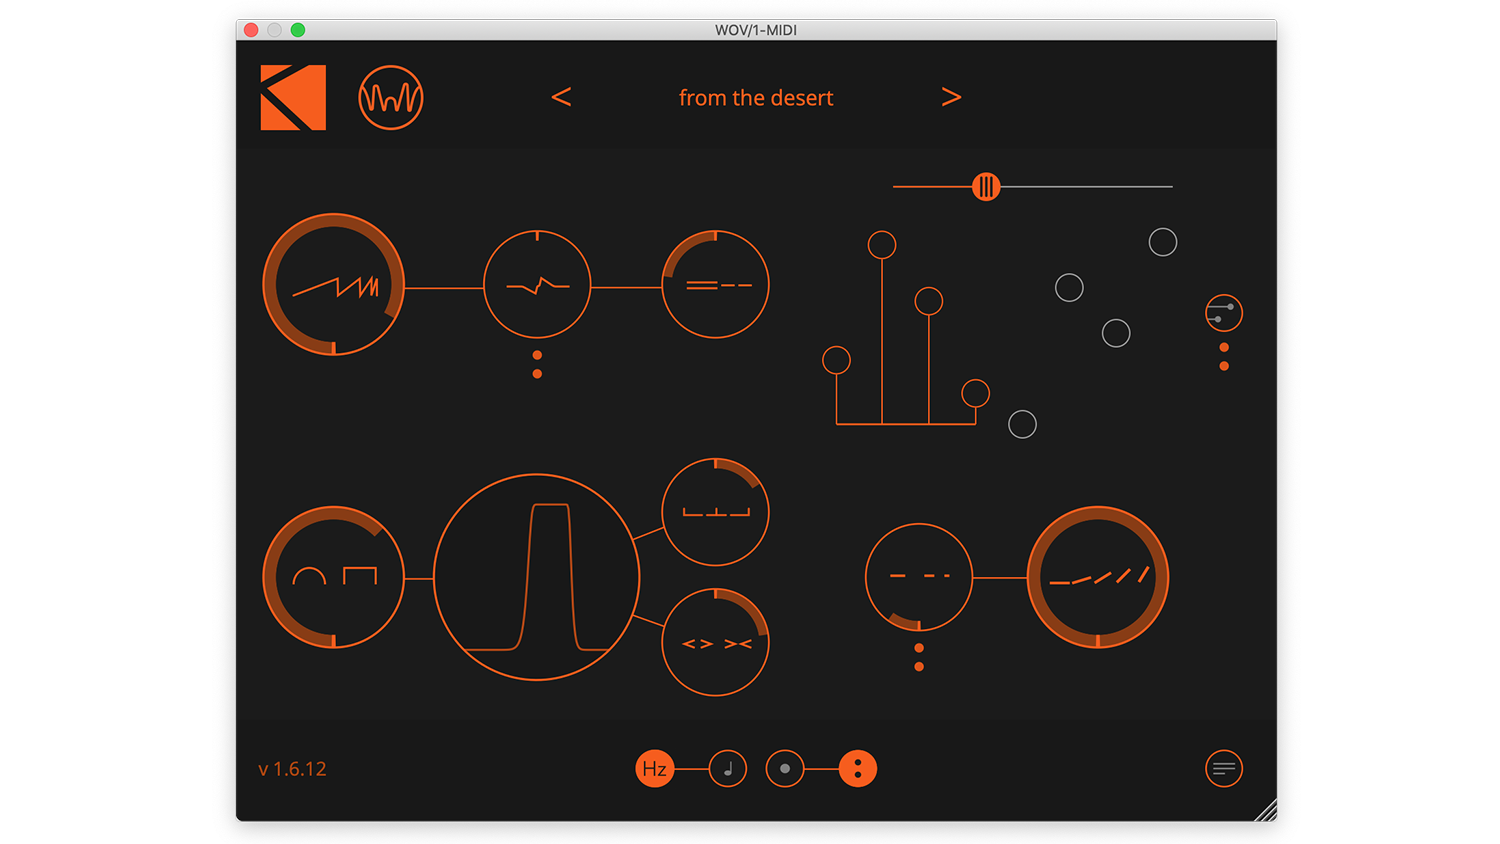The width and height of the screenshot is (1500, 844).
Task: Click the orange K brand logo
Action: [x=293, y=97]
